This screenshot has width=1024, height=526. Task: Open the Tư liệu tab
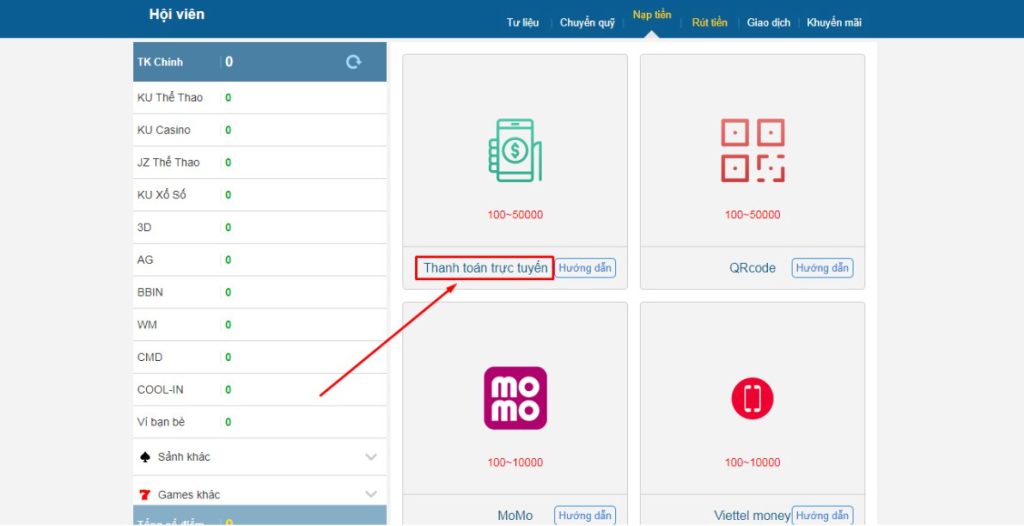tap(522, 23)
